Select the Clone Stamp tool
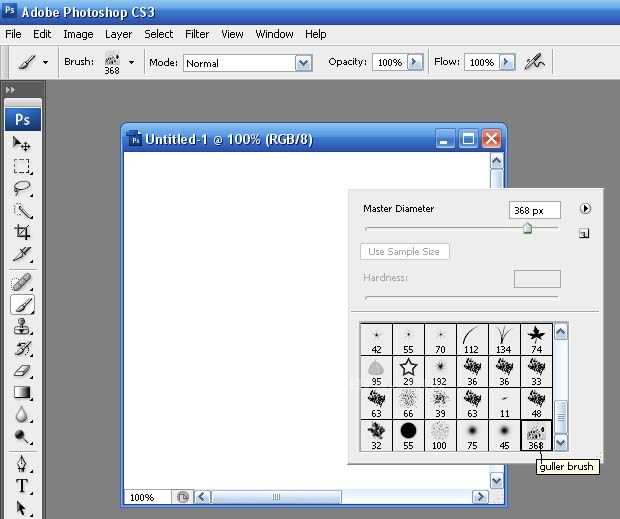Image resolution: width=620 pixels, height=519 pixels. tap(22, 326)
